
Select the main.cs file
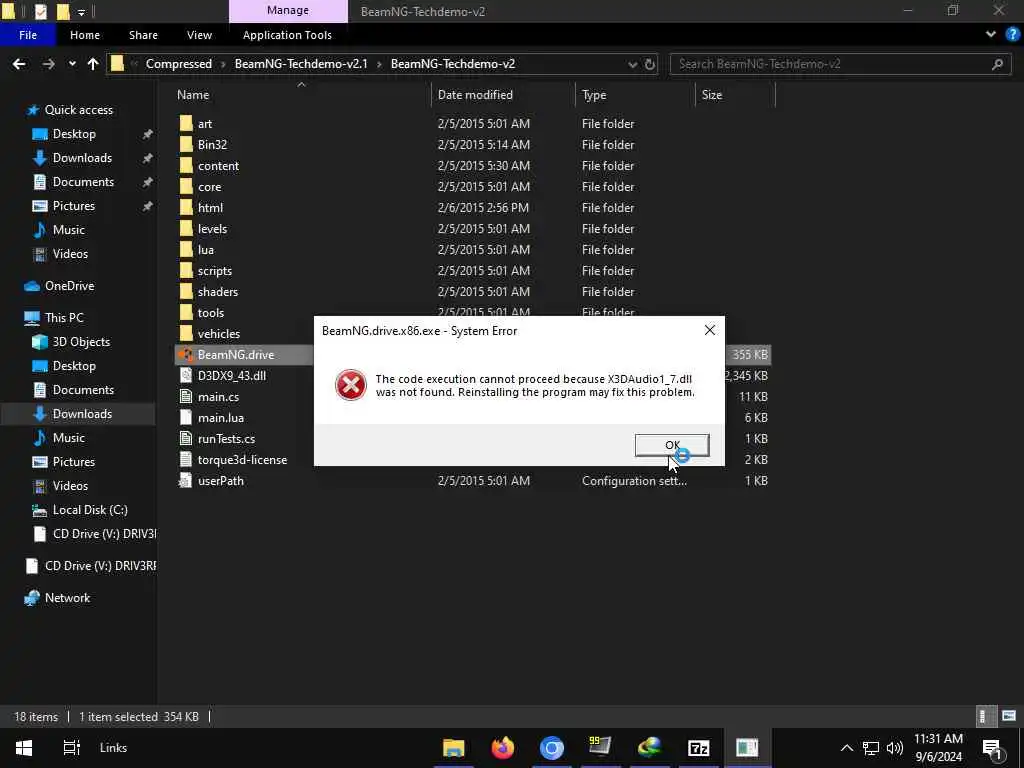click(218, 396)
